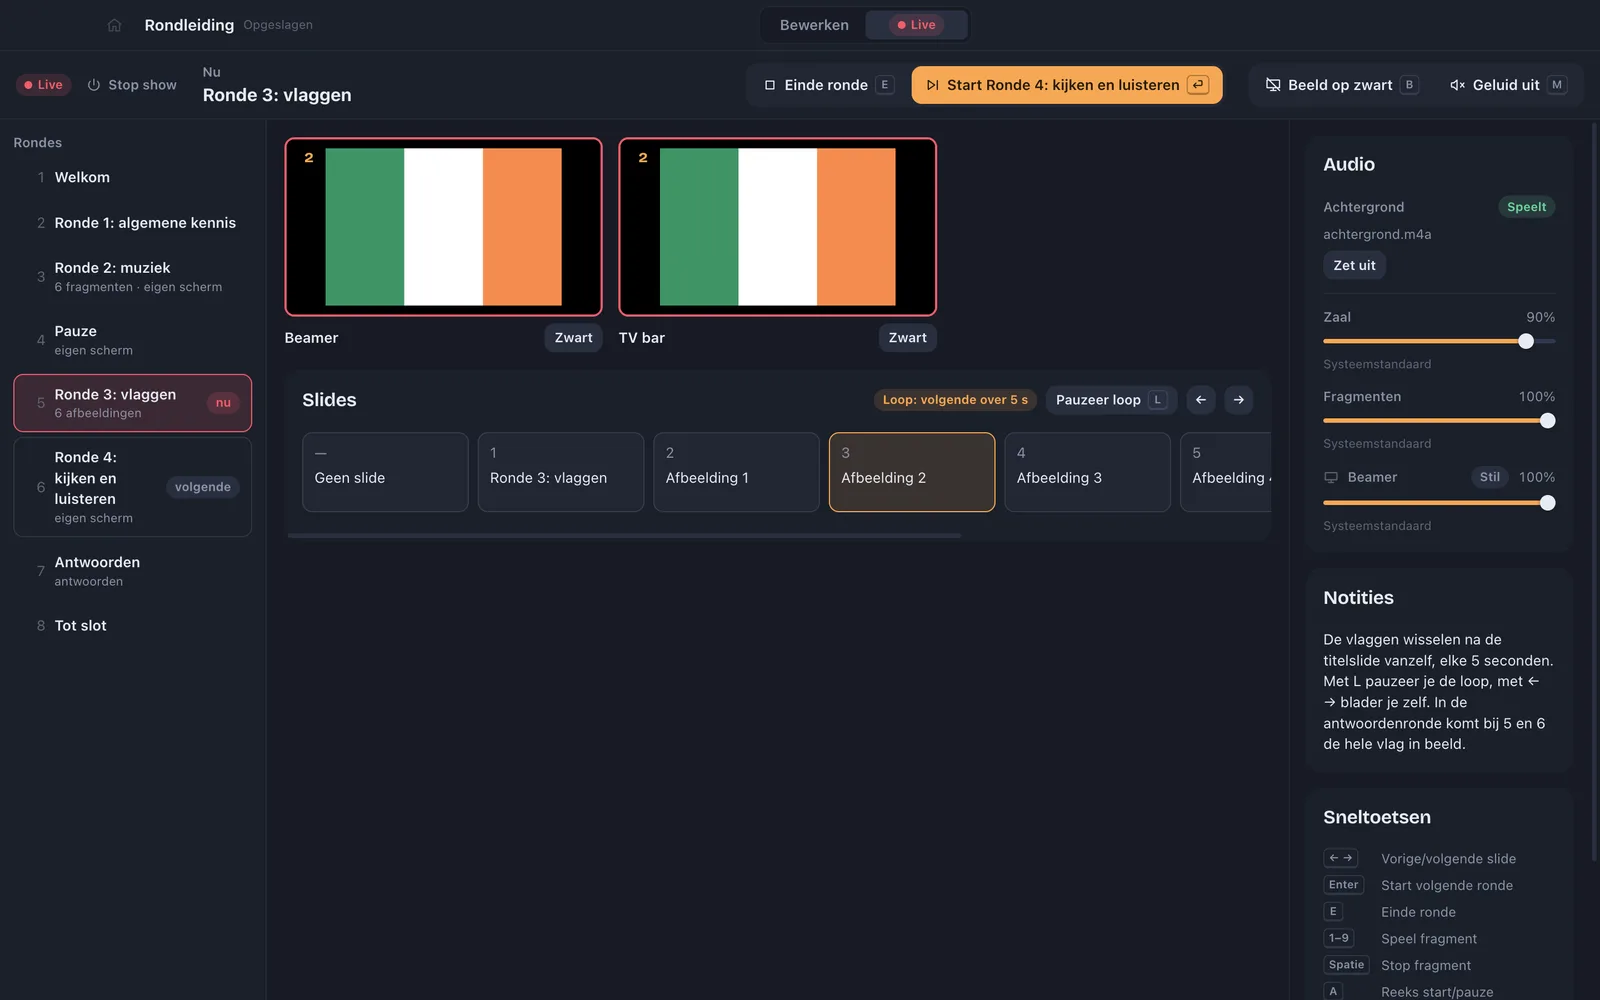Click the achtergrond.m4a file name

[x=1377, y=235]
